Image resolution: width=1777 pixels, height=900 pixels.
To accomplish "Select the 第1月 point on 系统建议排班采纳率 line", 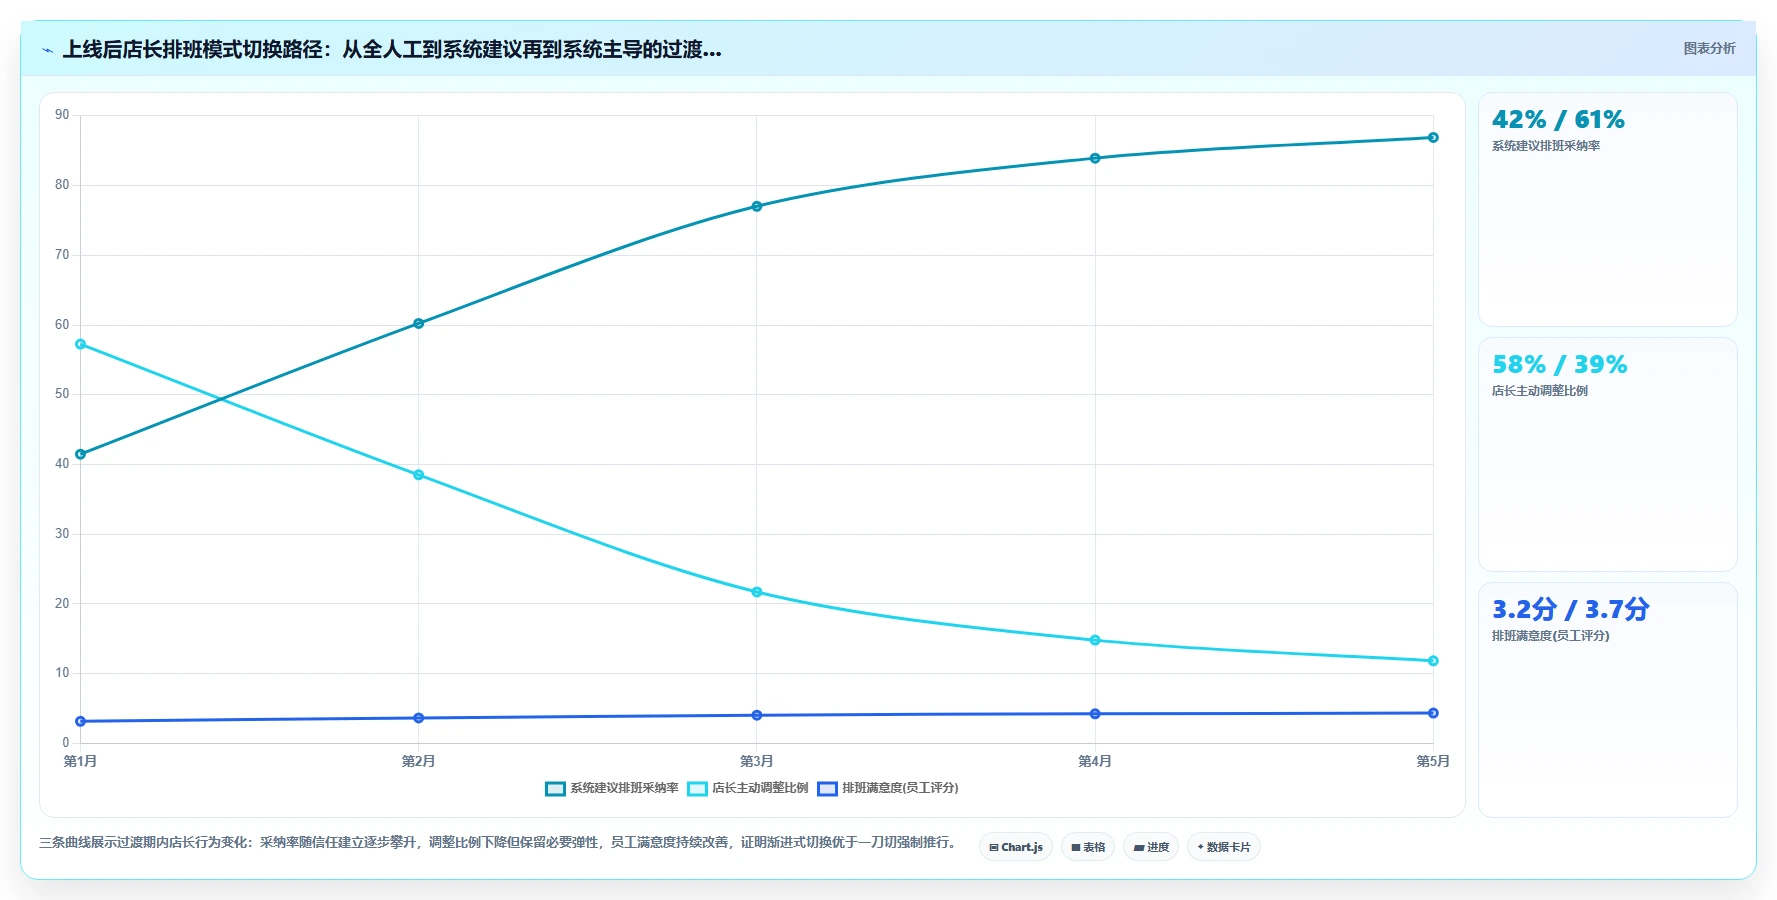I will 81,454.
